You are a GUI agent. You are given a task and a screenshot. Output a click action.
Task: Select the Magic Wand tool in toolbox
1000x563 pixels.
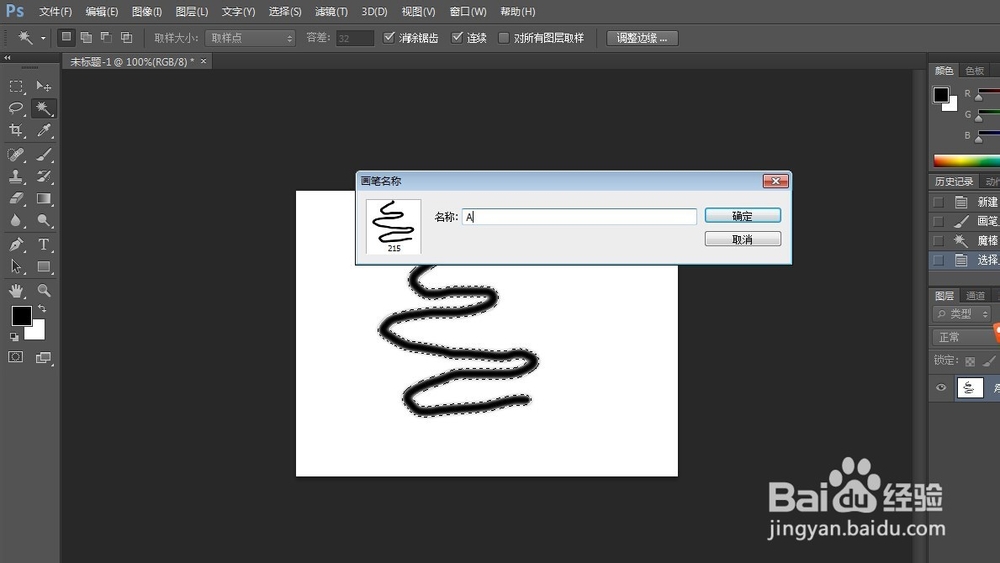tap(43, 108)
